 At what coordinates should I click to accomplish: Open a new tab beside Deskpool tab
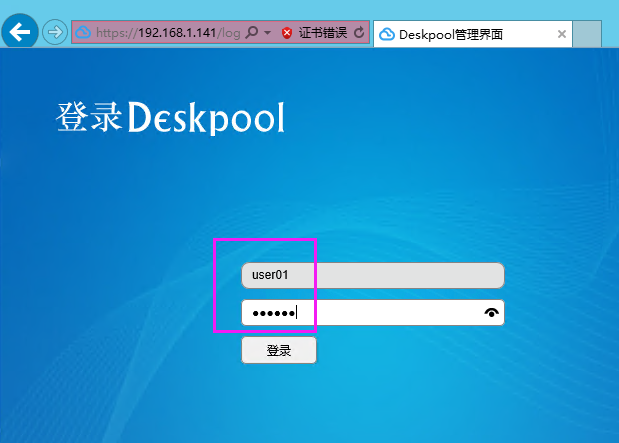(x=587, y=34)
